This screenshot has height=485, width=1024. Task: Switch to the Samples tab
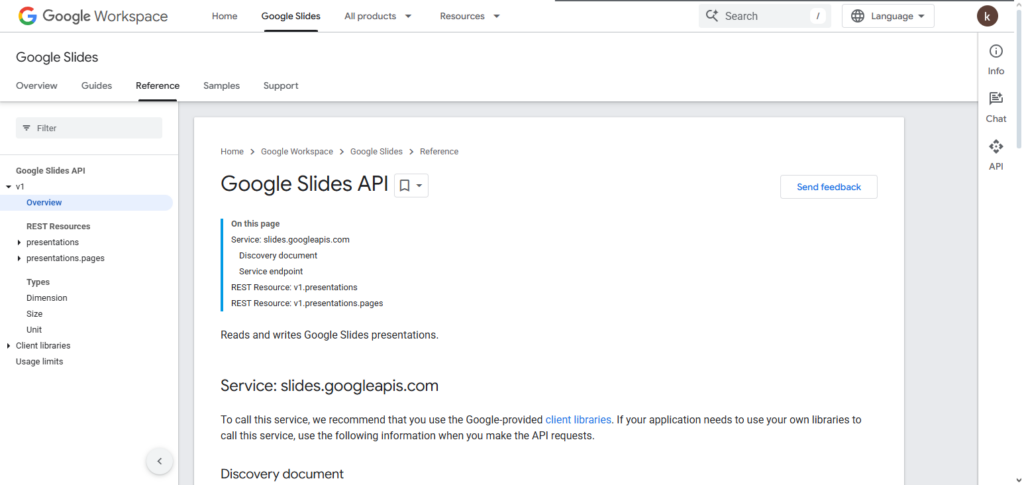point(221,86)
